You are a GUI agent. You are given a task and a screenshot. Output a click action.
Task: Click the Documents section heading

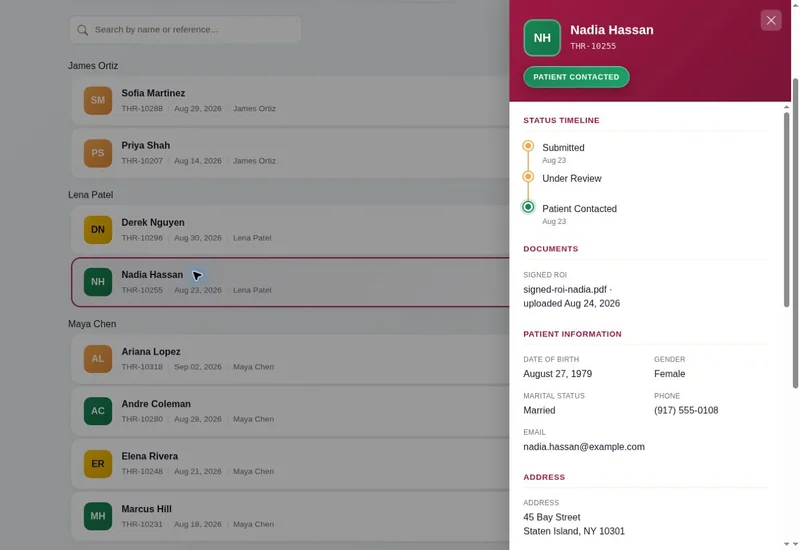(x=551, y=249)
